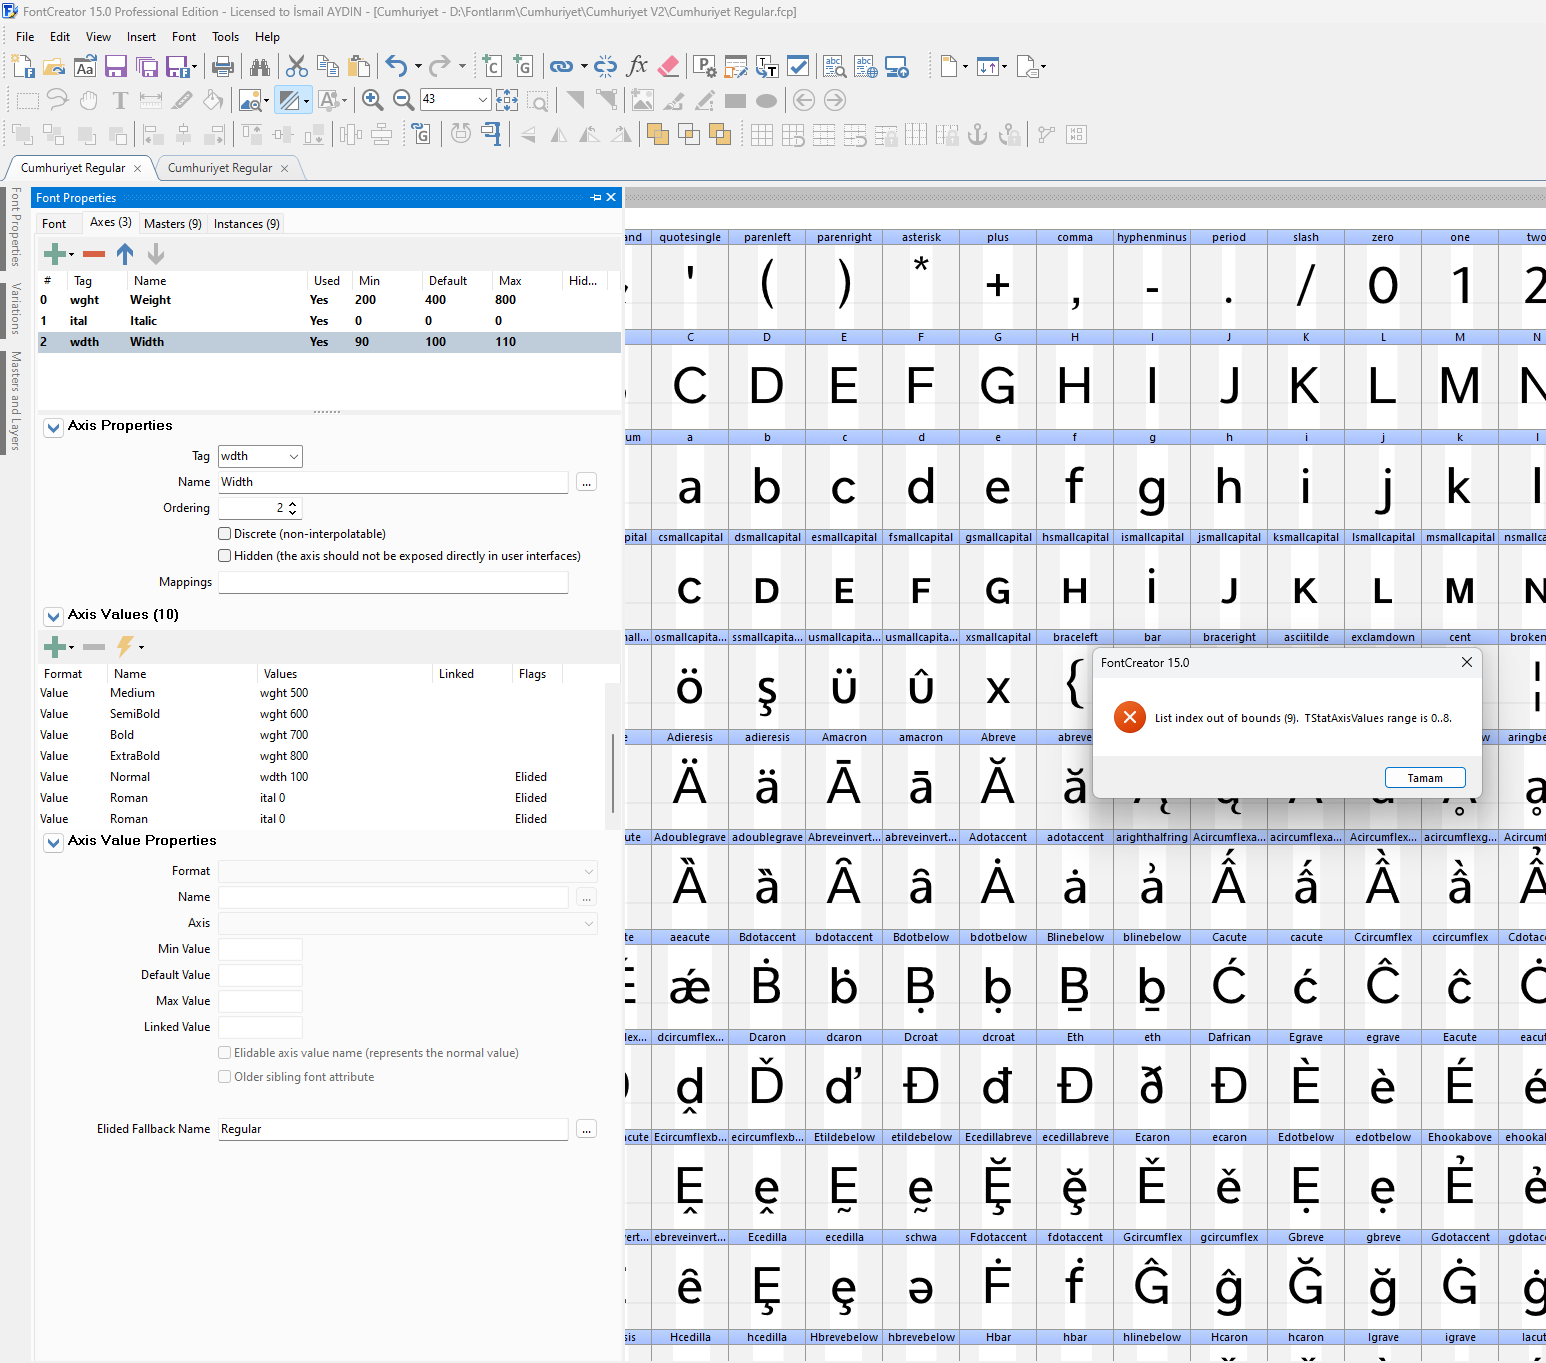Click the preview abc magnifier icon
This screenshot has width=1546, height=1363.
point(834,67)
